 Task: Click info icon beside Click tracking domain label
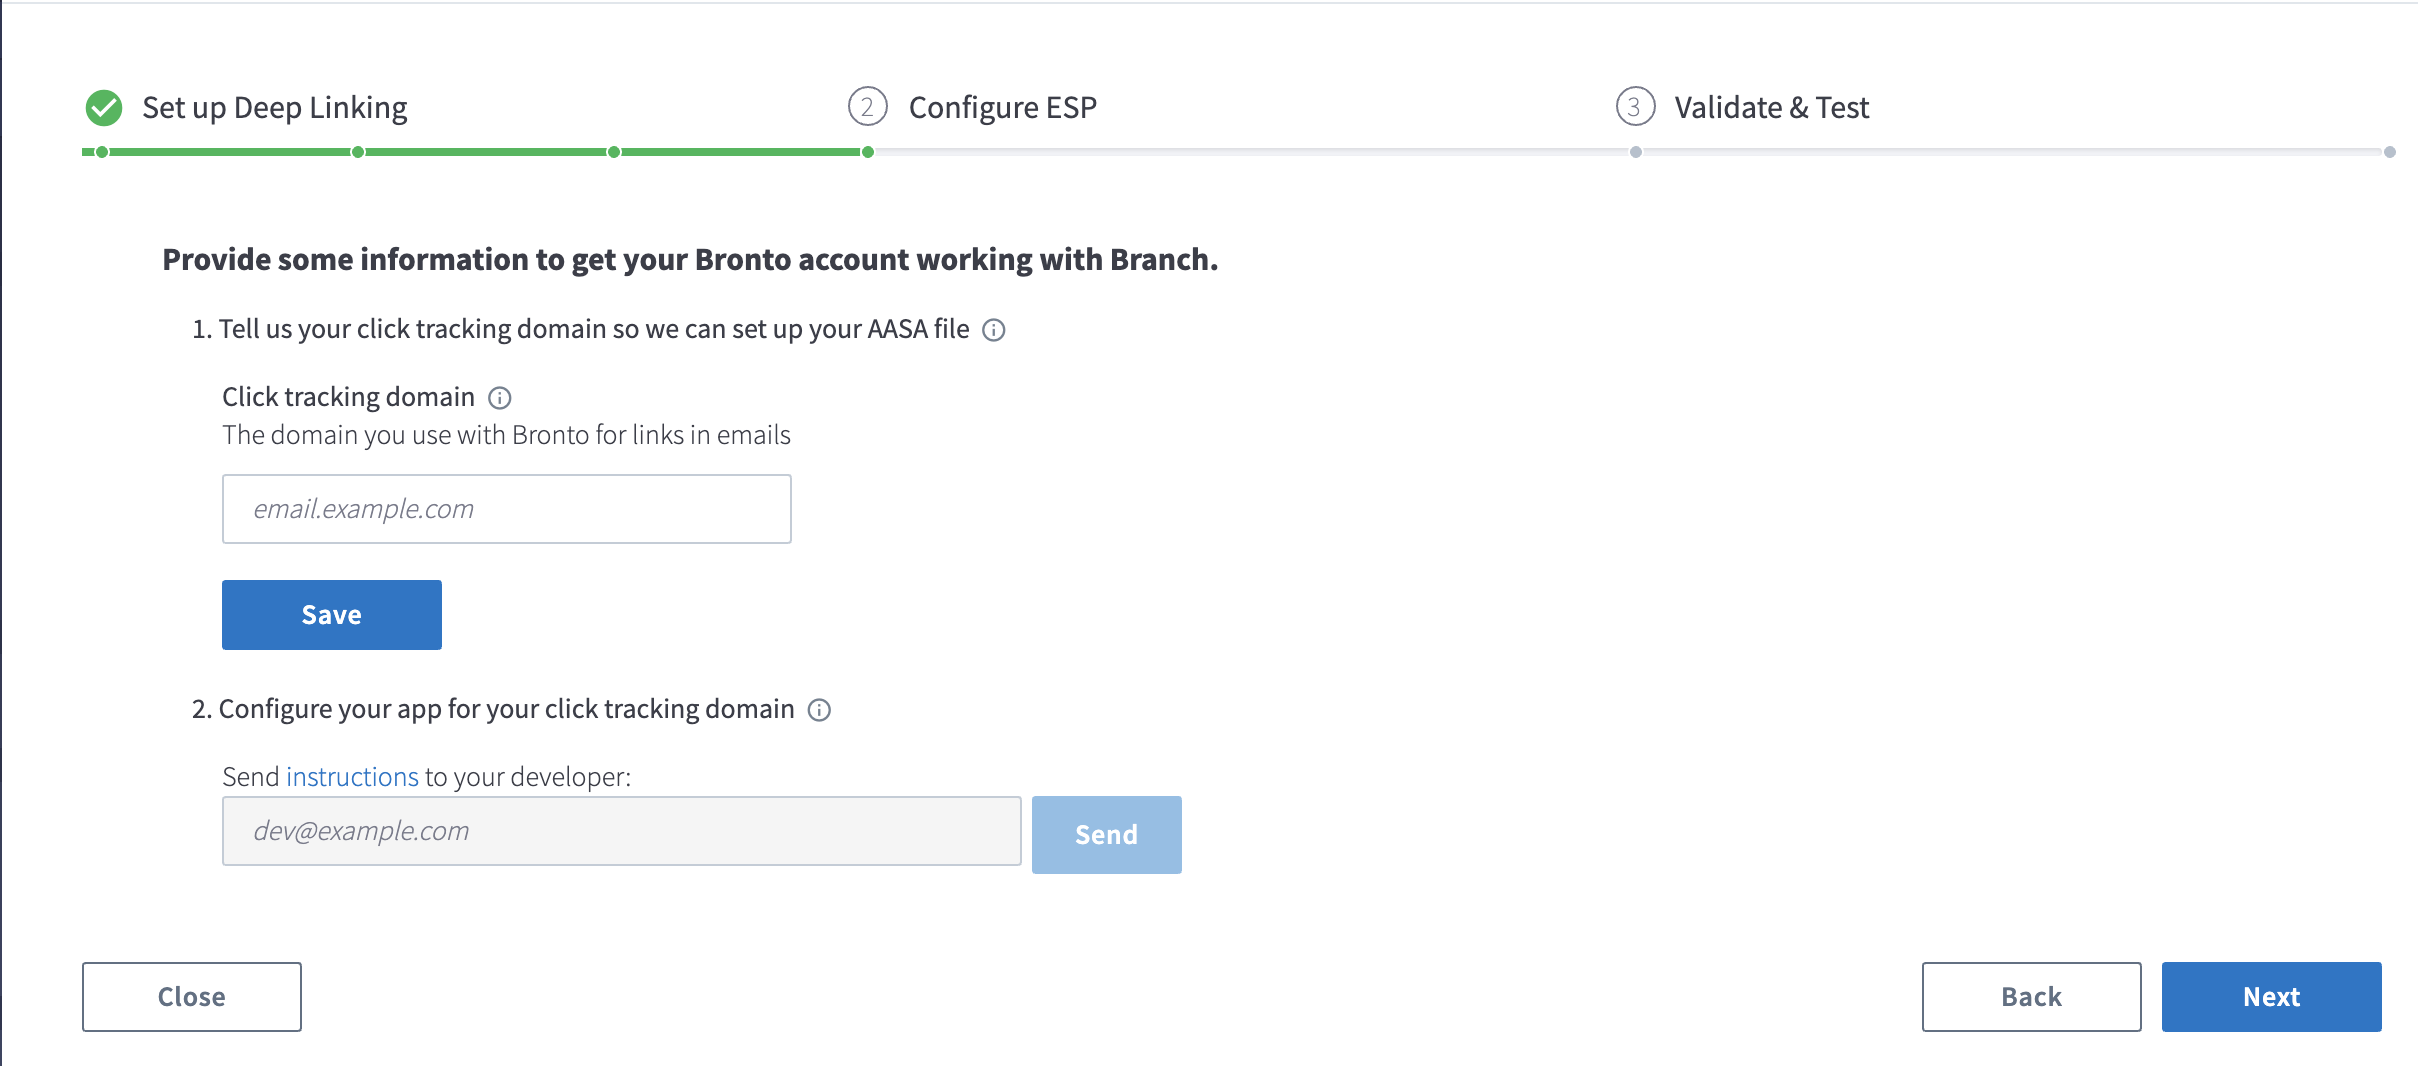coord(499,398)
